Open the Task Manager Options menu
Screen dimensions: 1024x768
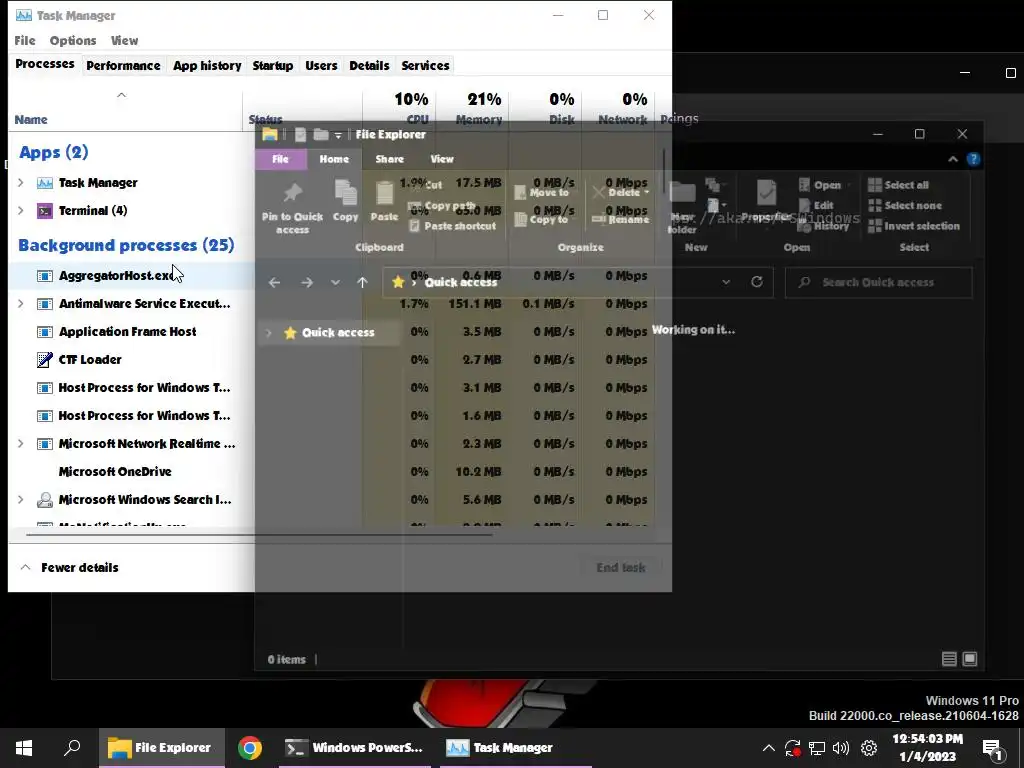click(x=73, y=40)
